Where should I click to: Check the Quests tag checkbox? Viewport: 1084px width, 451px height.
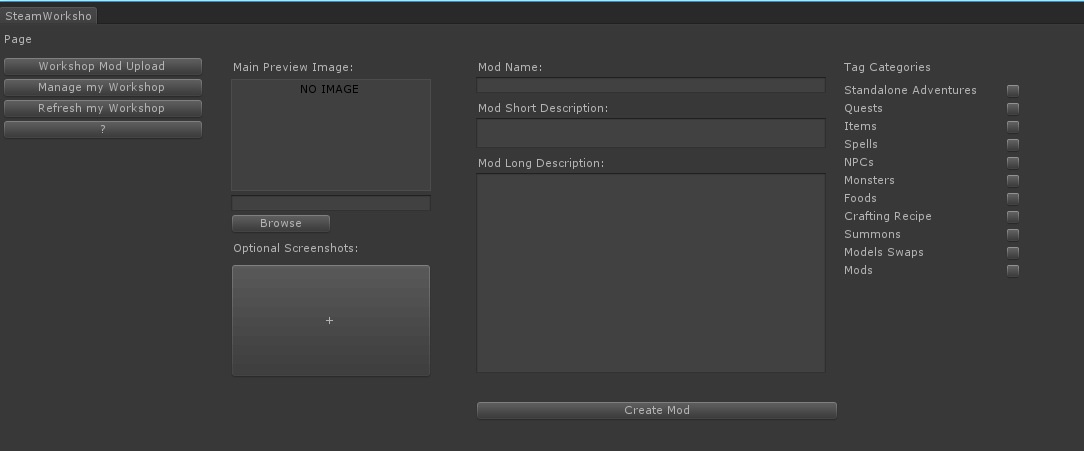(x=1013, y=108)
